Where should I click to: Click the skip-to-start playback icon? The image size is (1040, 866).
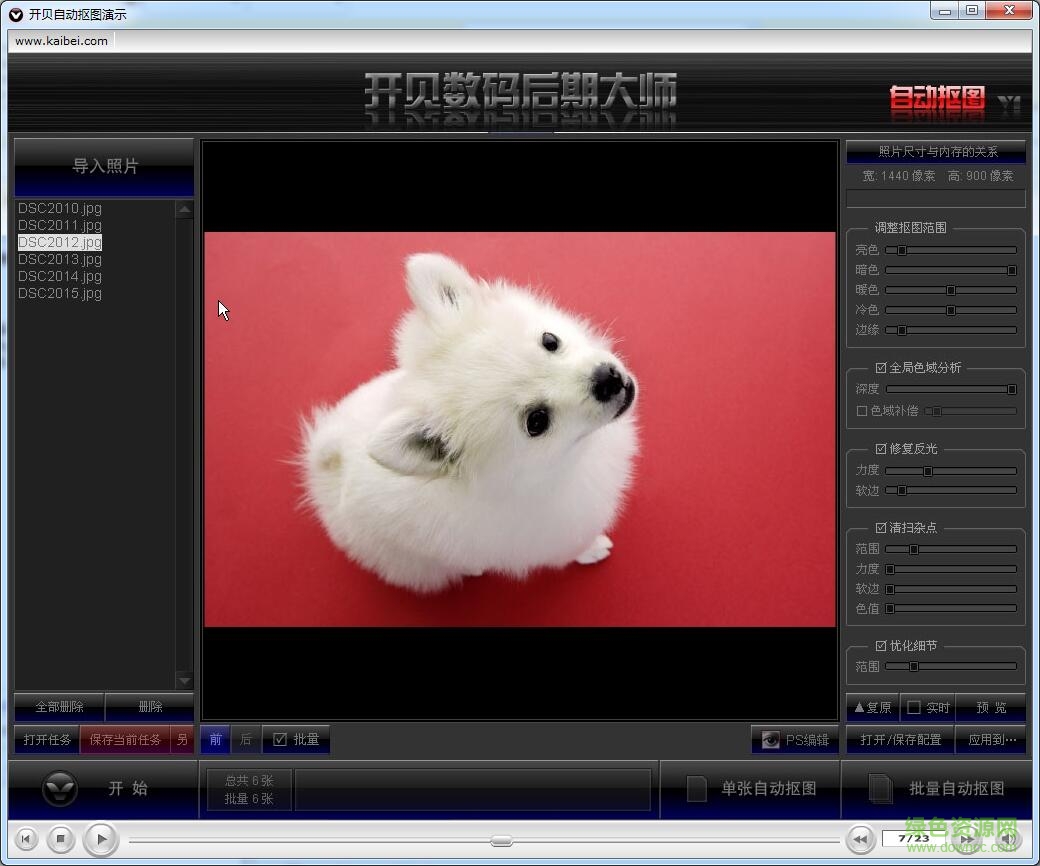click(x=27, y=839)
